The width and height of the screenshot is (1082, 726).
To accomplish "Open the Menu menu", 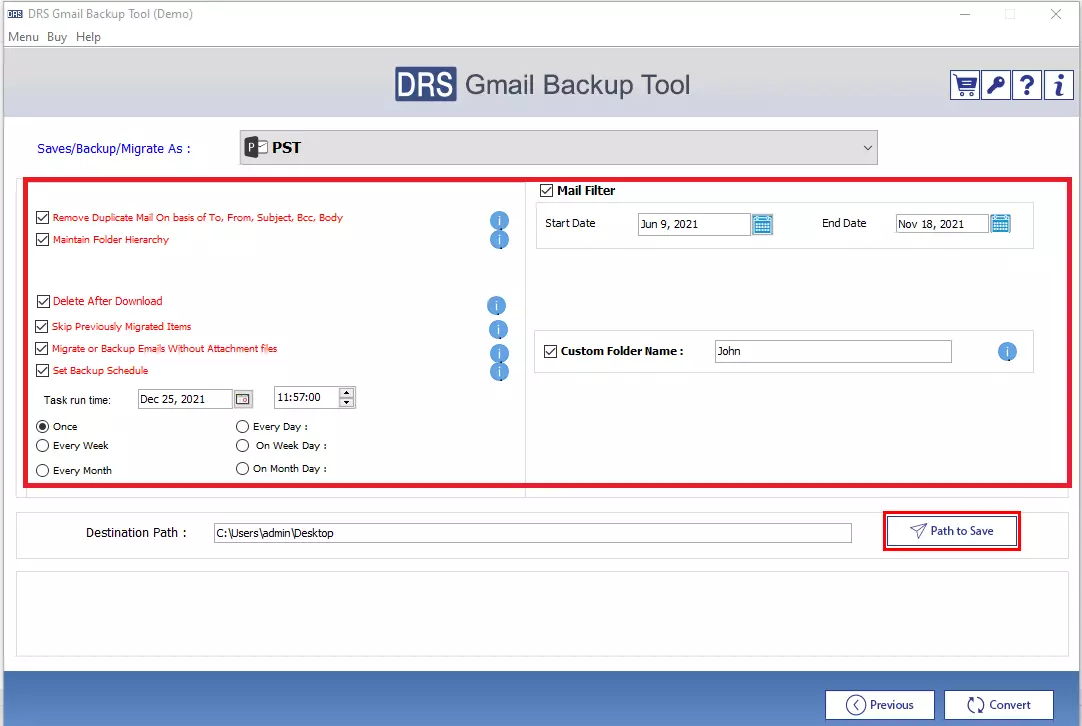I will tap(23, 37).
